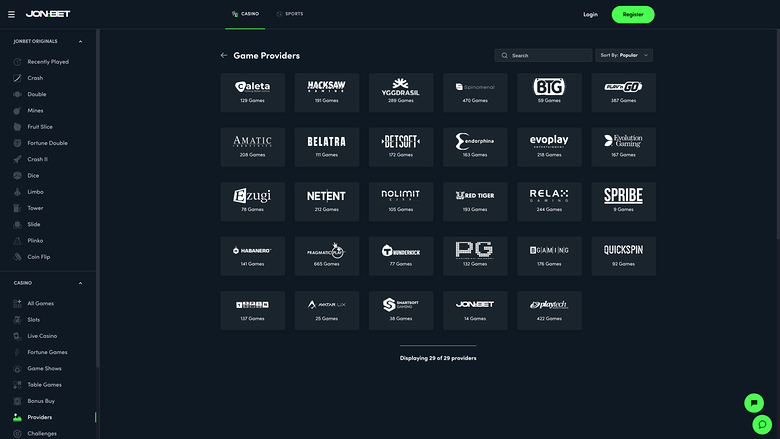This screenshot has width=780, height=439.
Task: Click the Bonus Buy icon
Action: click(17, 401)
